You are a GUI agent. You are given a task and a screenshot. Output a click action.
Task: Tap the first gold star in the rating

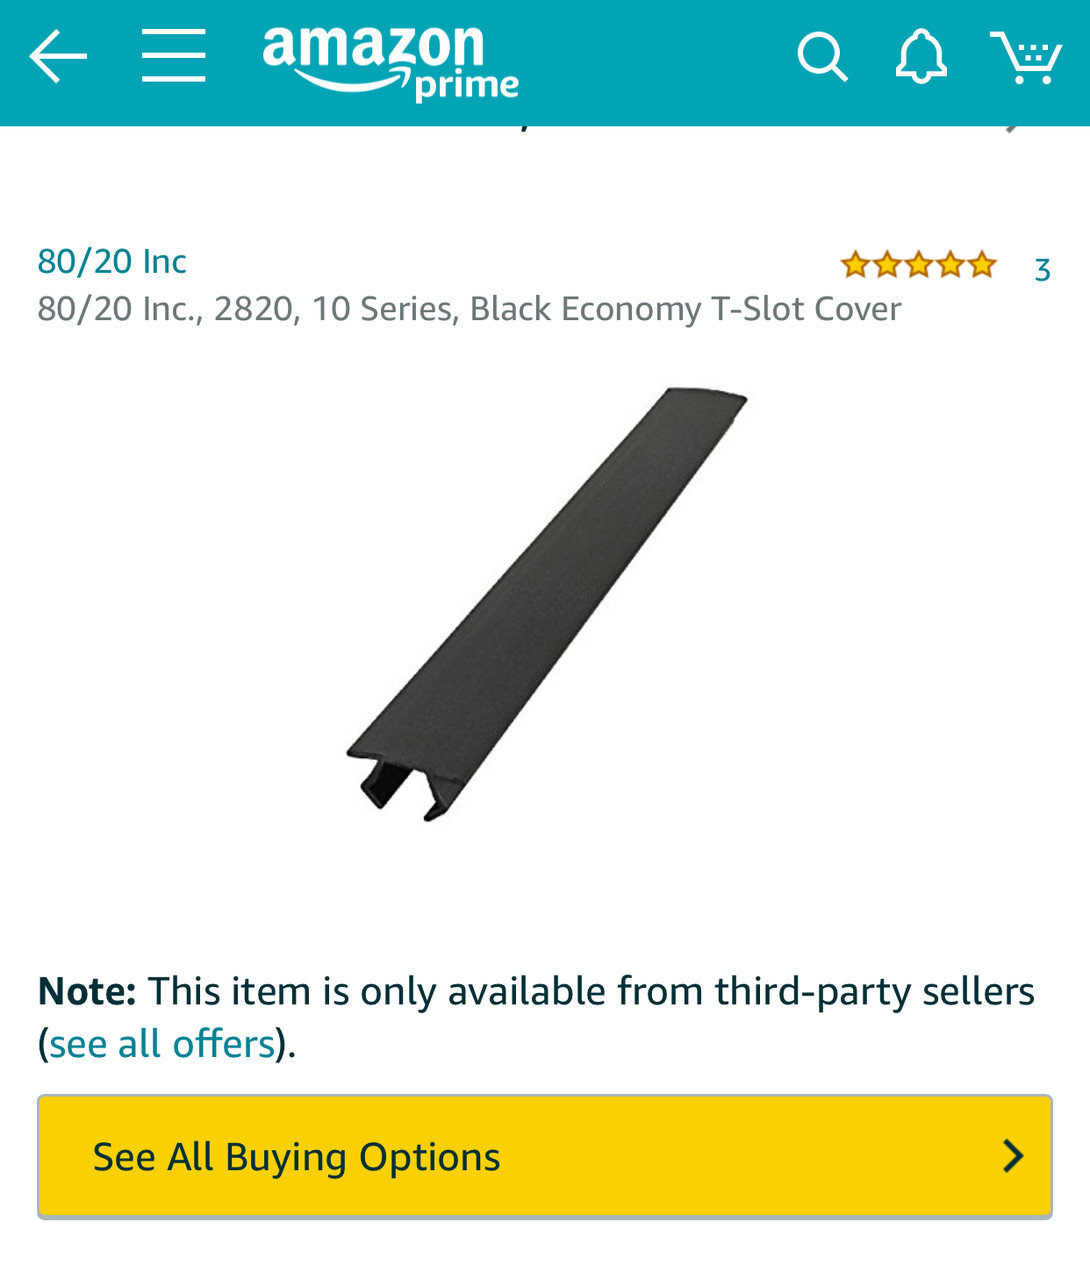click(x=854, y=265)
